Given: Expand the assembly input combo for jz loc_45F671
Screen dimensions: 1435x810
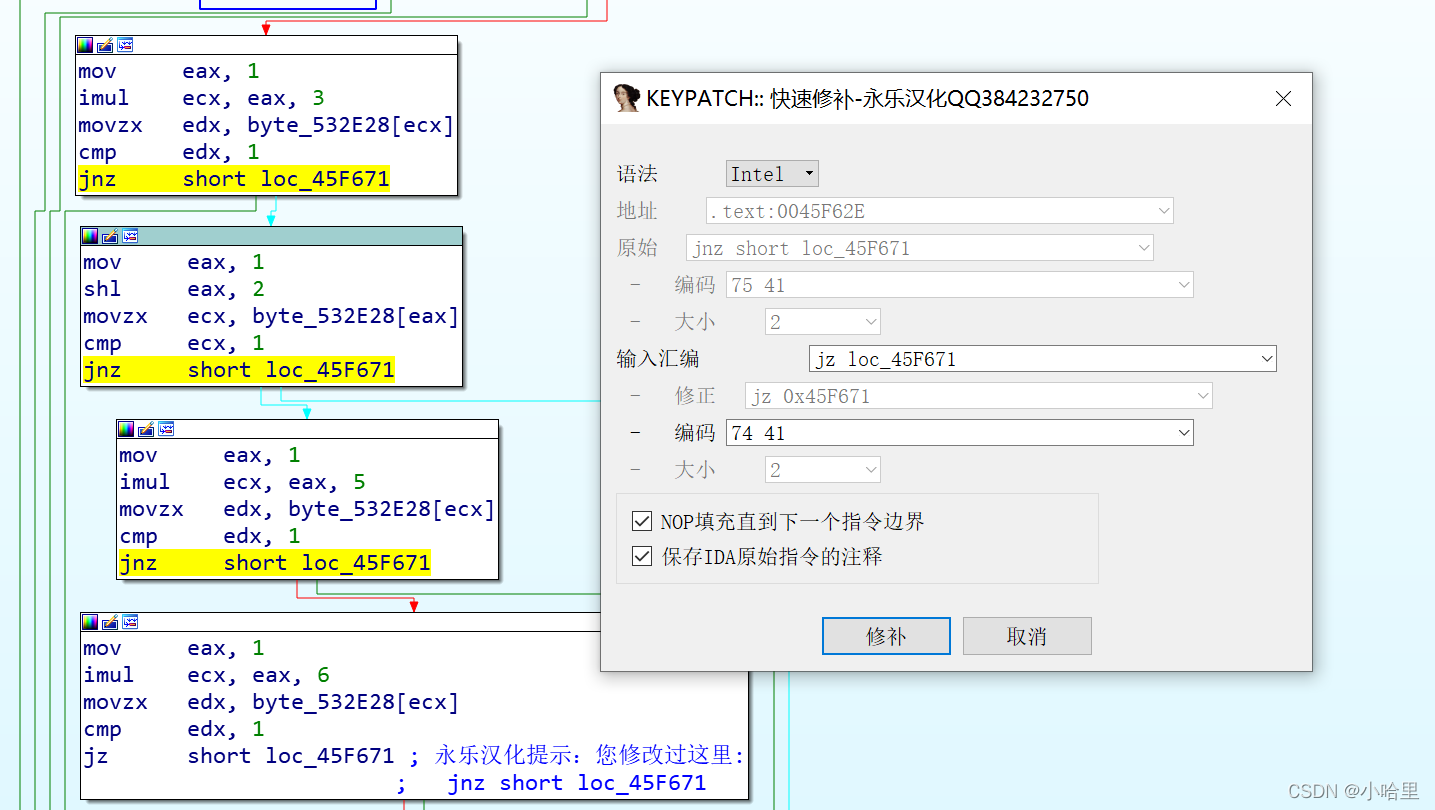Looking at the screenshot, I should pos(1268,358).
